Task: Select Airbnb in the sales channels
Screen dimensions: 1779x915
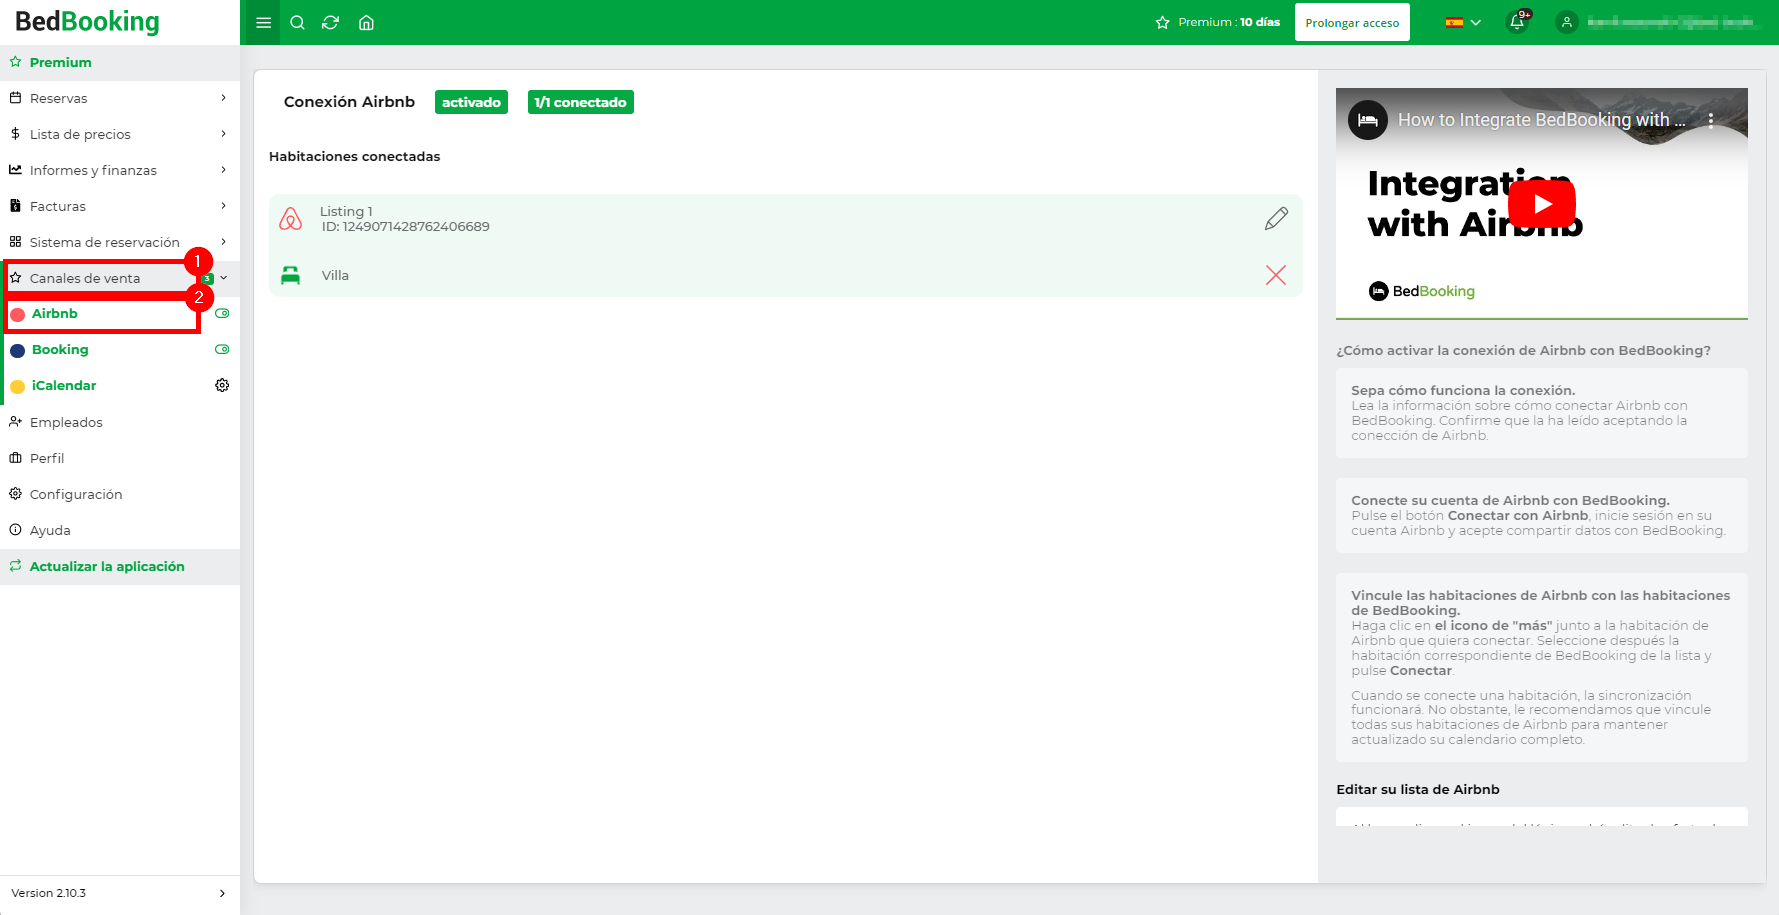Action: [54, 313]
